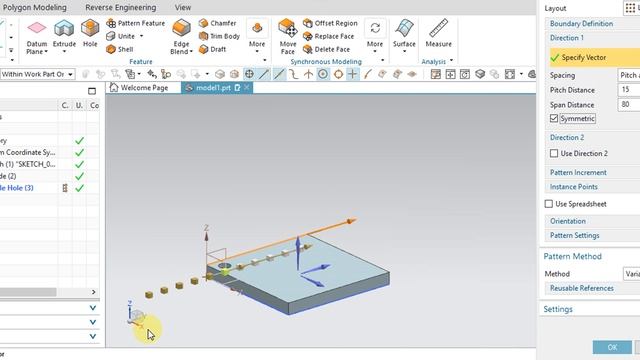Select the Draft feature icon
Image resolution: width=640 pixels, height=360 pixels.
pyautogui.click(x=212, y=49)
